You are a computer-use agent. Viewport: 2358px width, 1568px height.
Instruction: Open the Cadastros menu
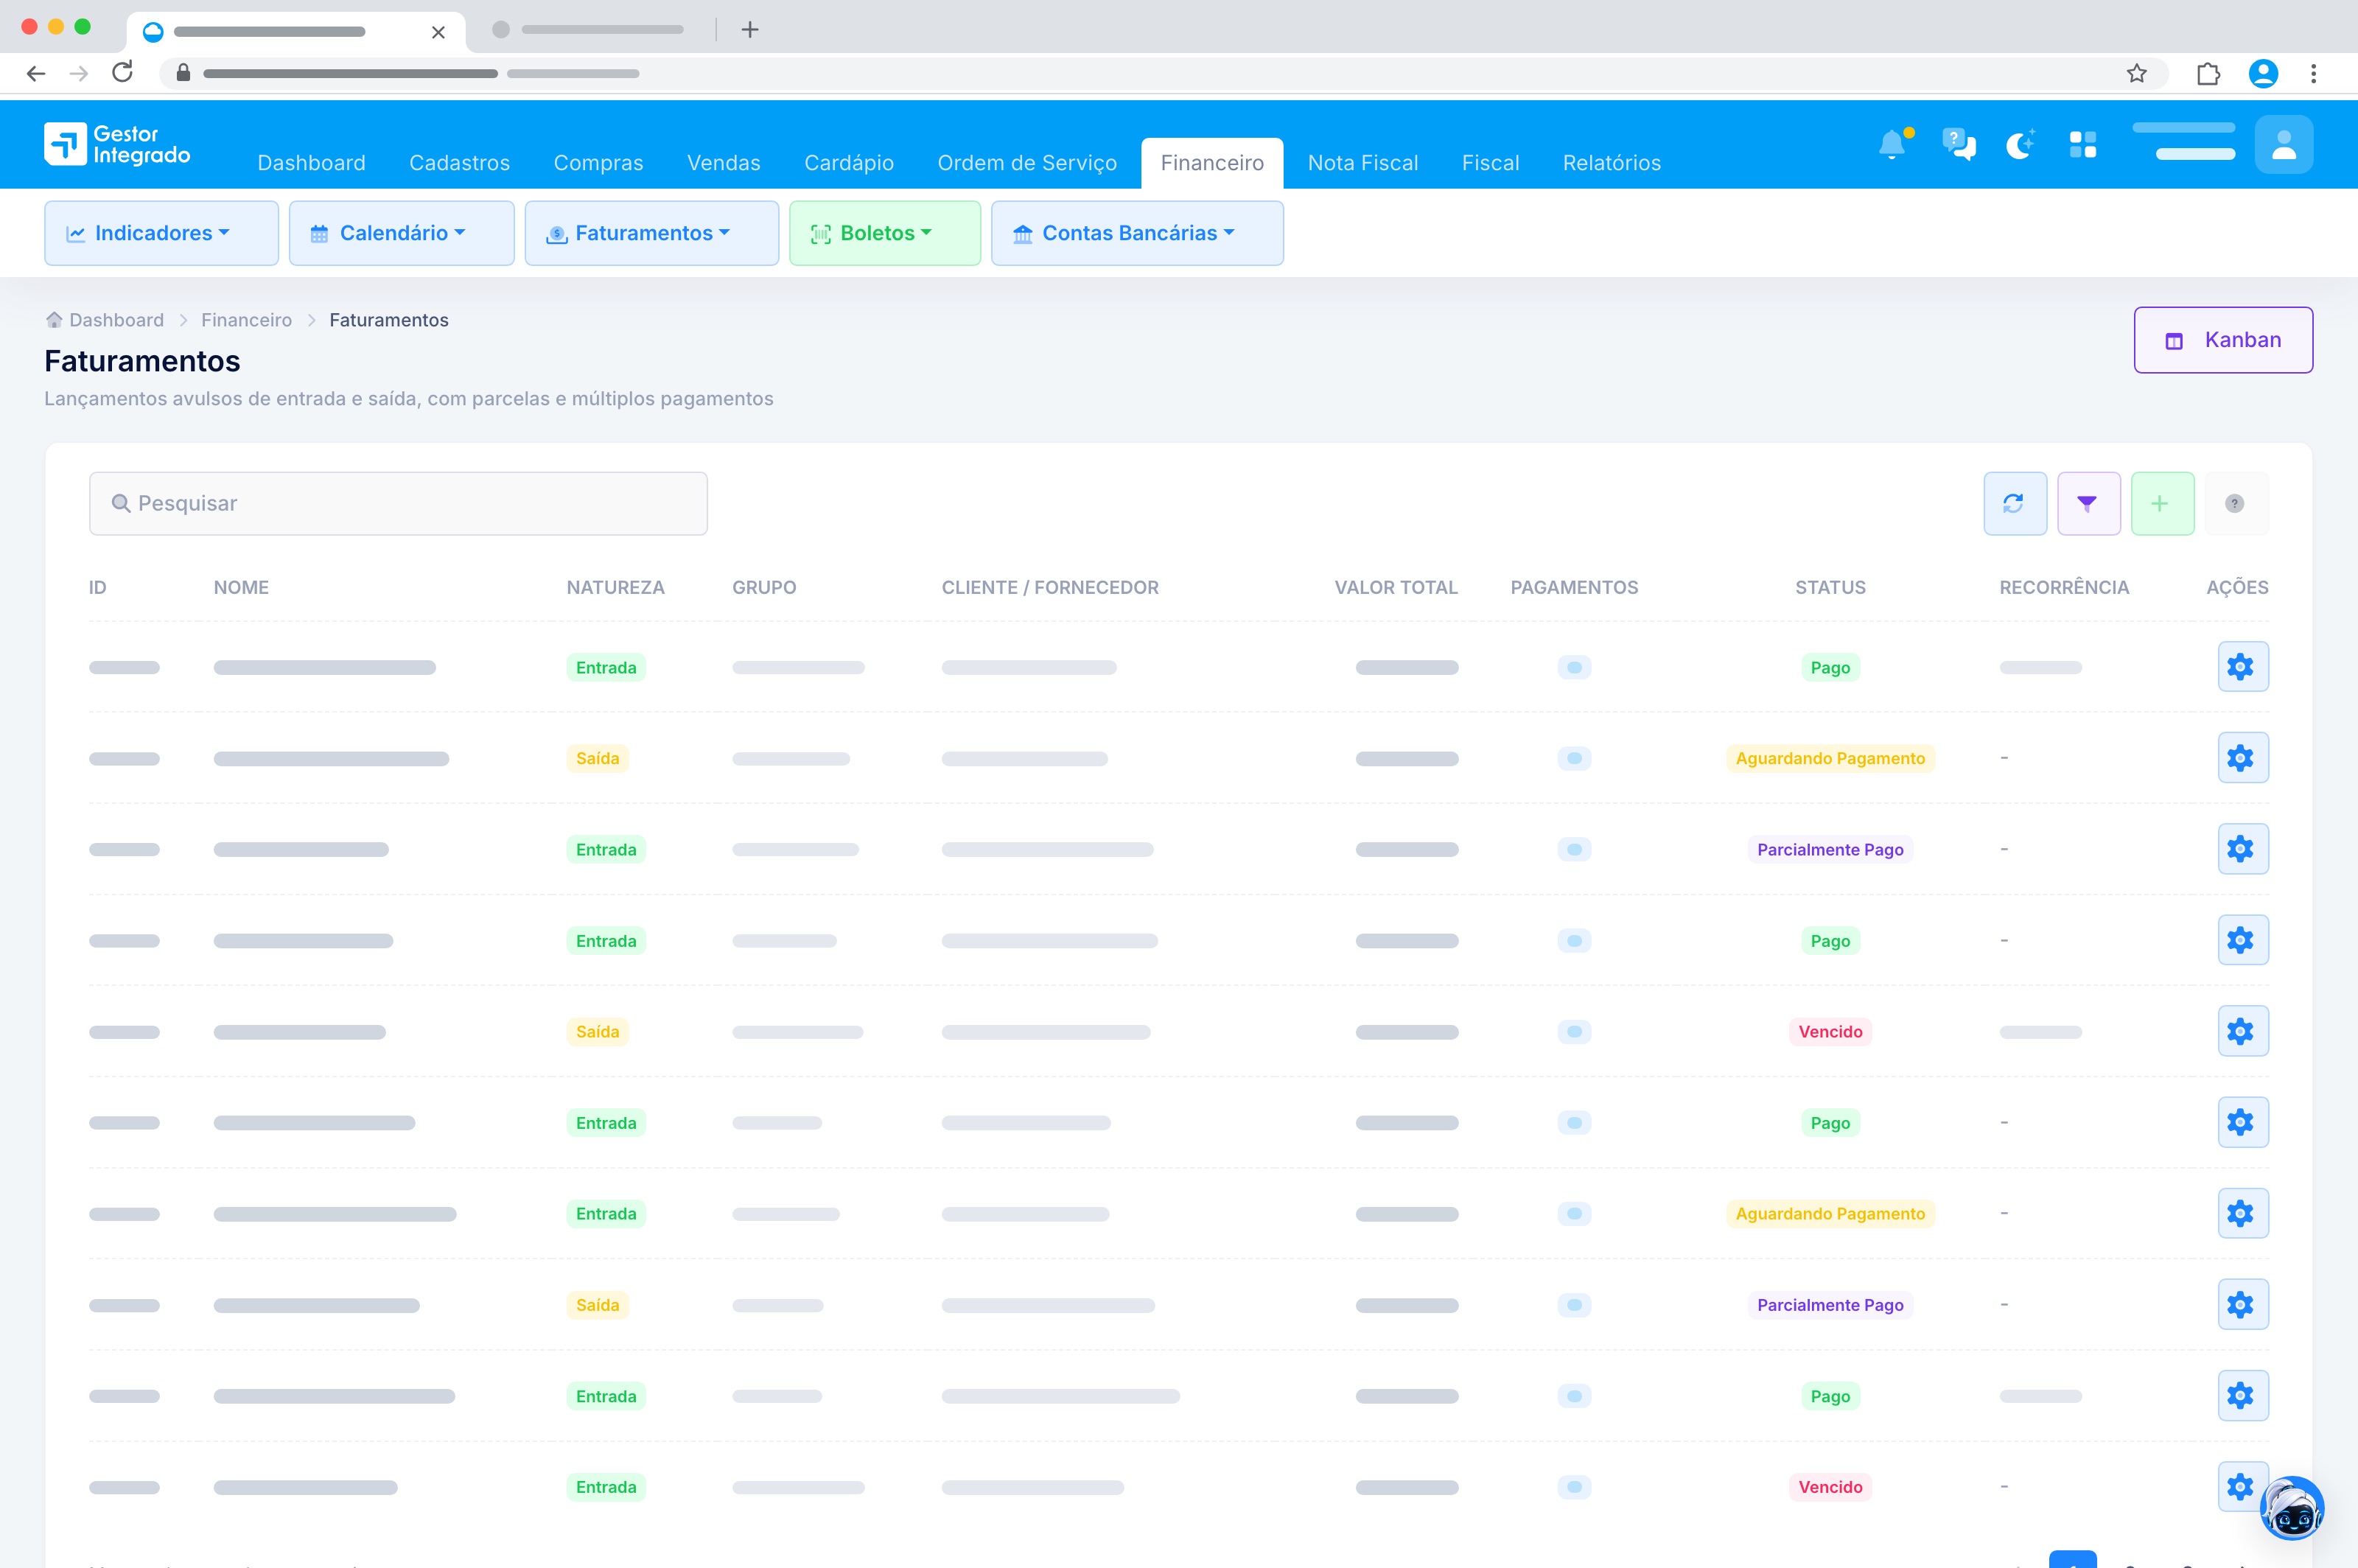(x=460, y=163)
